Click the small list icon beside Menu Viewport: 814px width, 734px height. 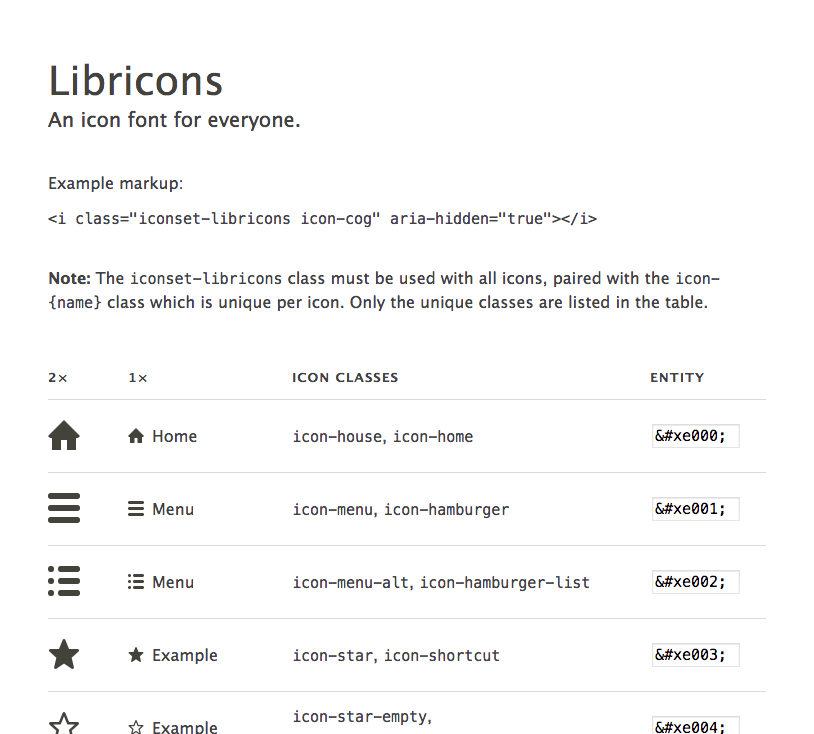click(x=136, y=582)
